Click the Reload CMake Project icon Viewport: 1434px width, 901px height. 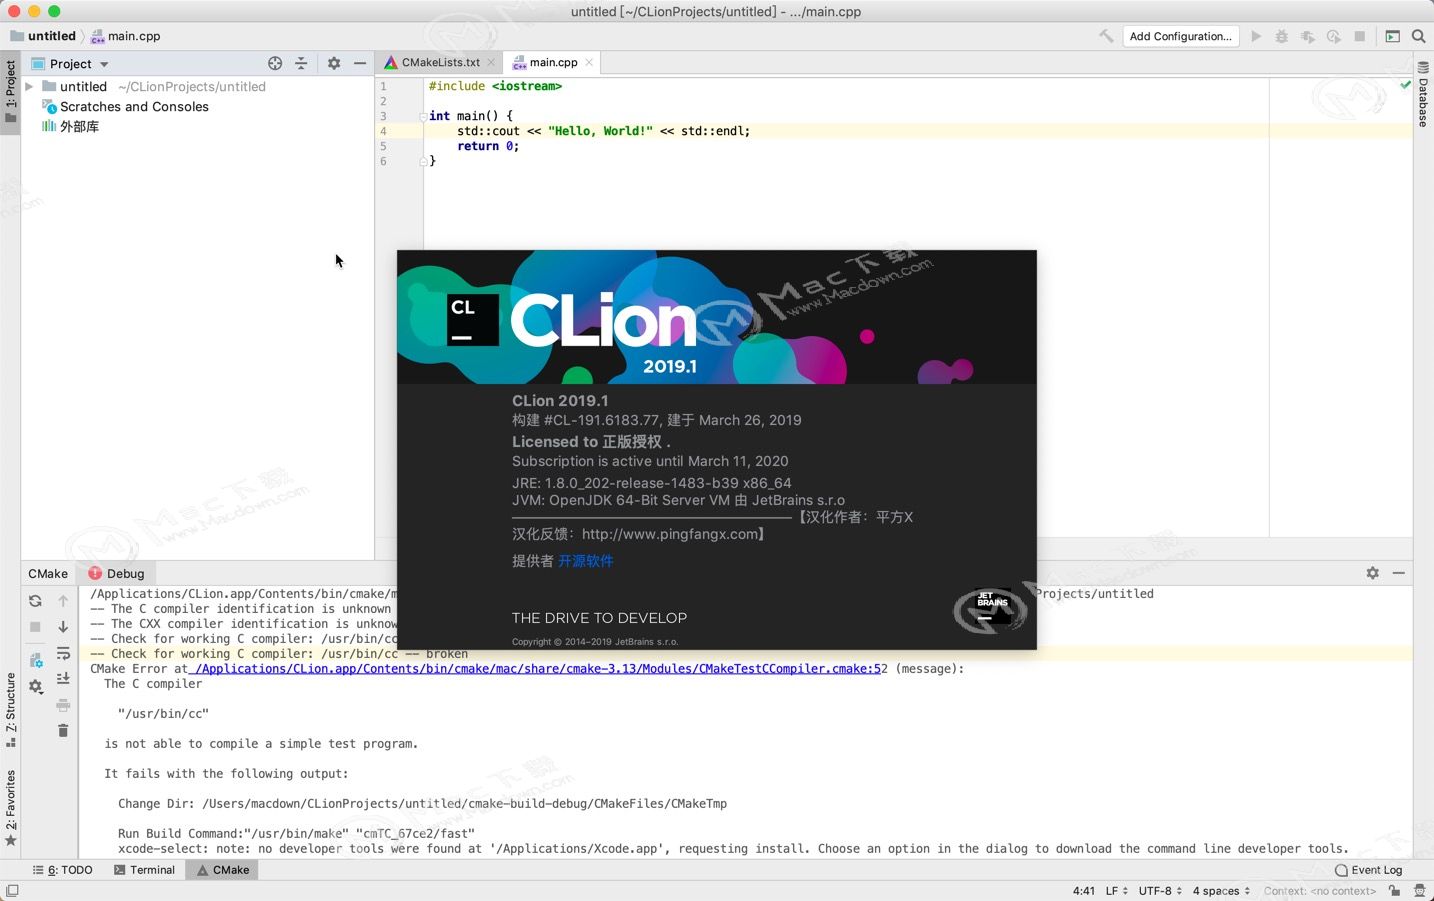pyautogui.click(x=35, y=601)
